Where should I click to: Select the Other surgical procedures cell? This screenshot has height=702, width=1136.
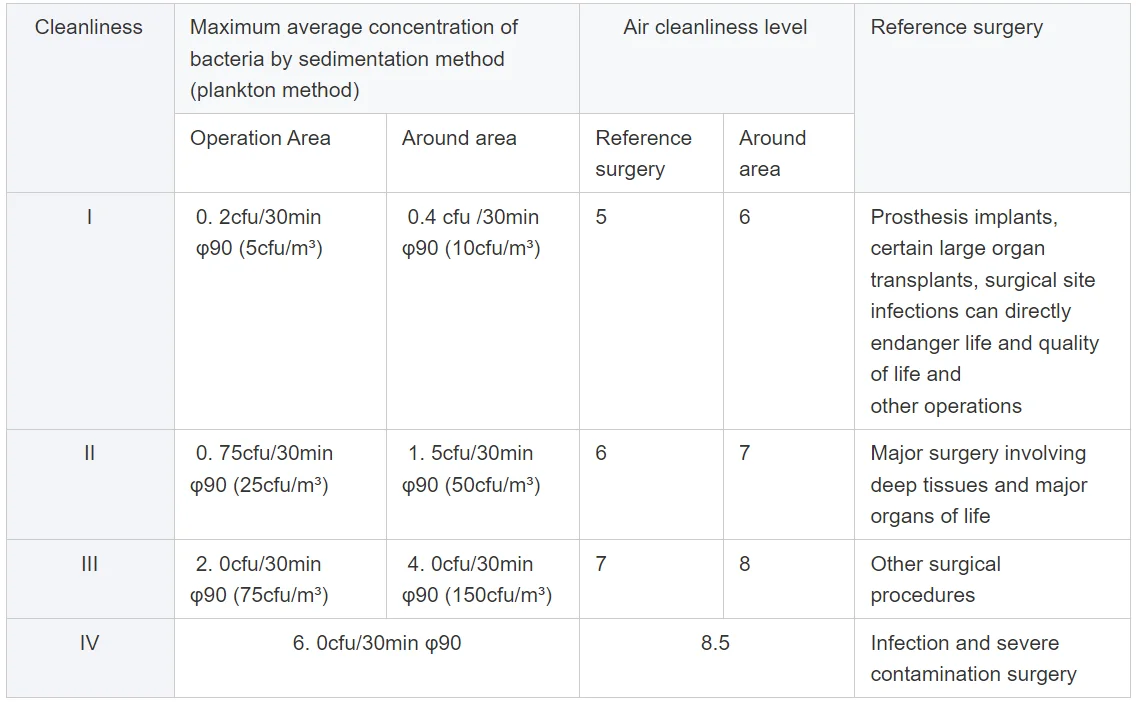935,579
